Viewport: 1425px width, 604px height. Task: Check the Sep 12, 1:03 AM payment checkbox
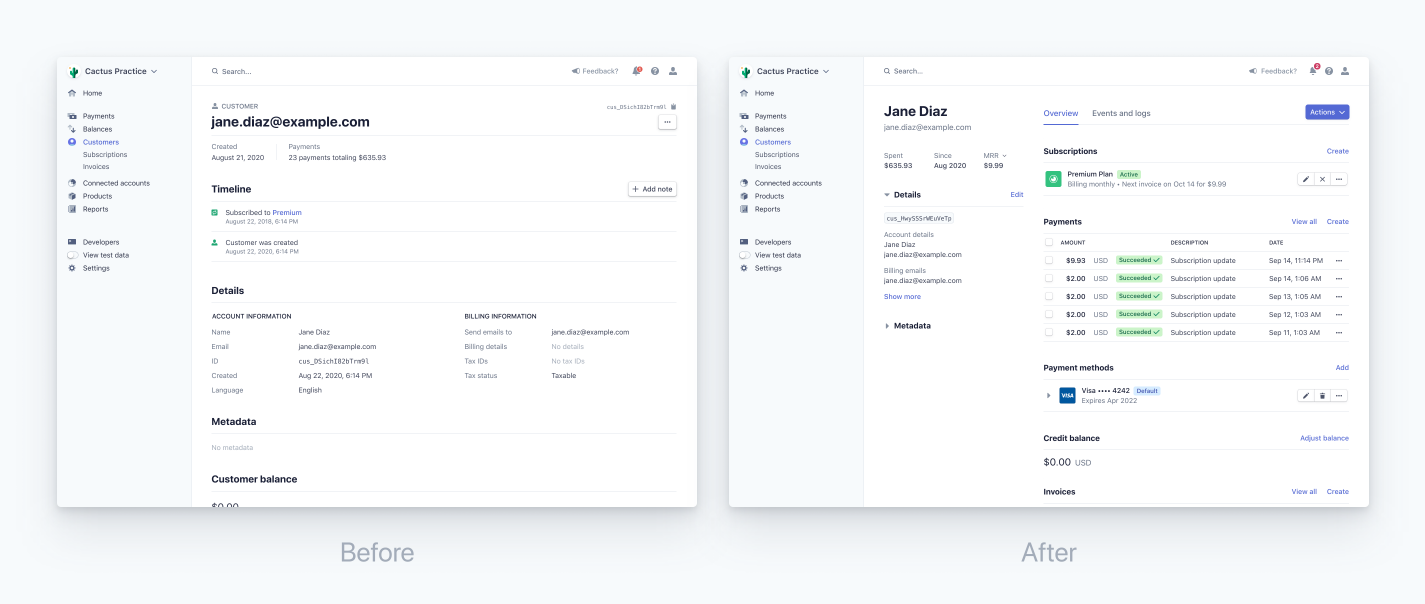click(x=1049, y=314)
